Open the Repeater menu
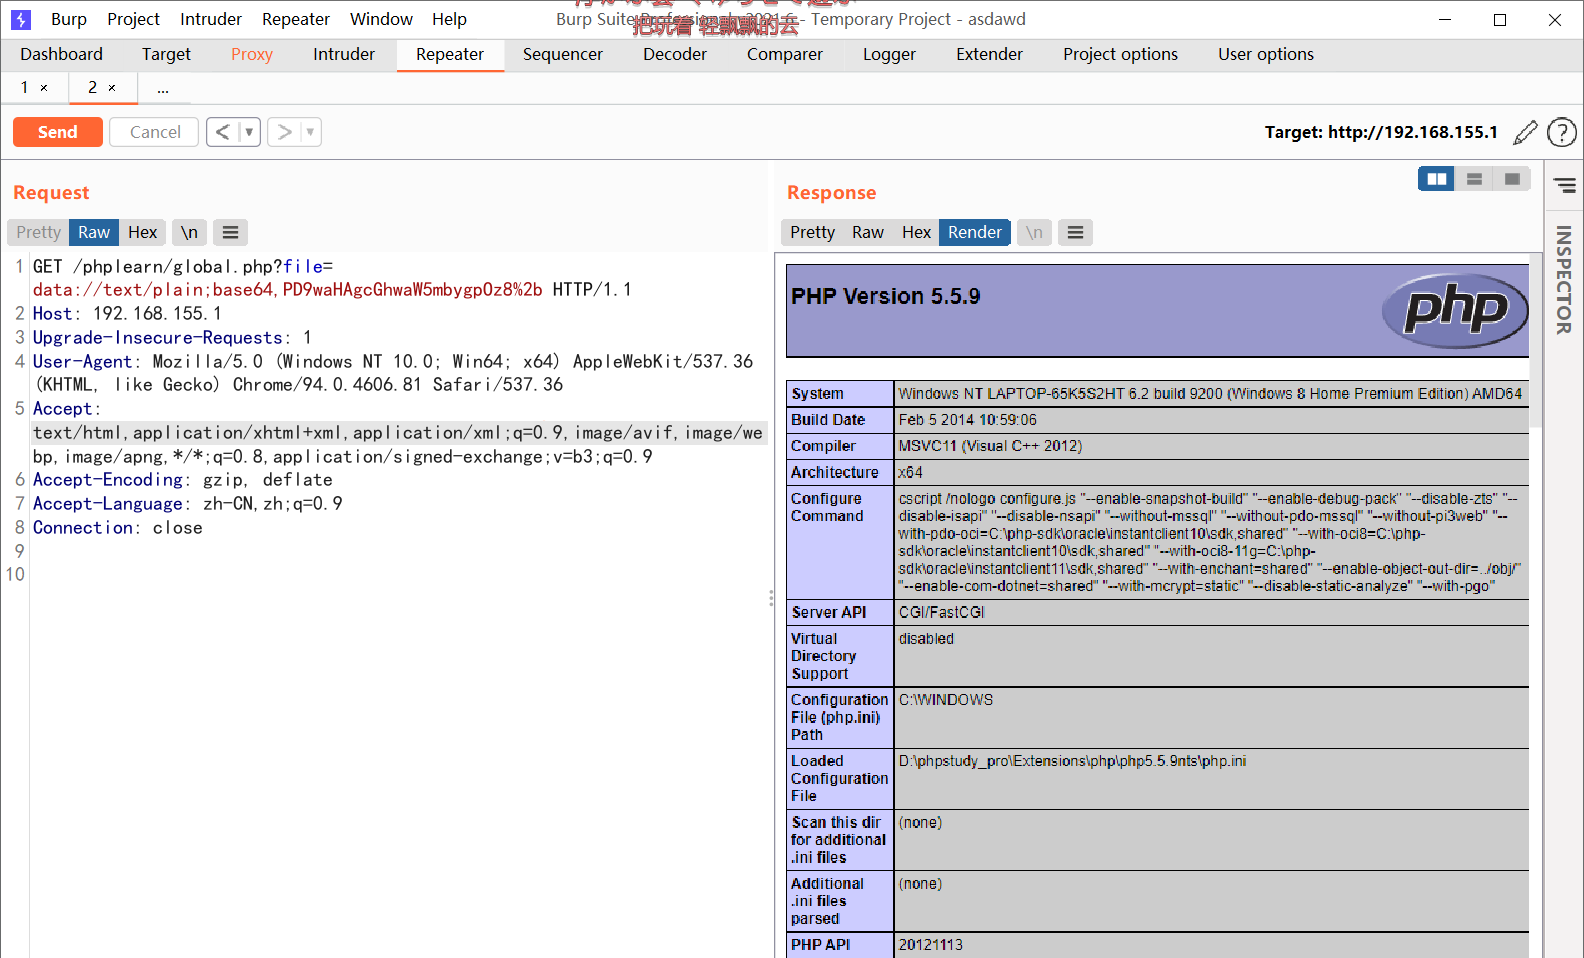 [296, 19]
